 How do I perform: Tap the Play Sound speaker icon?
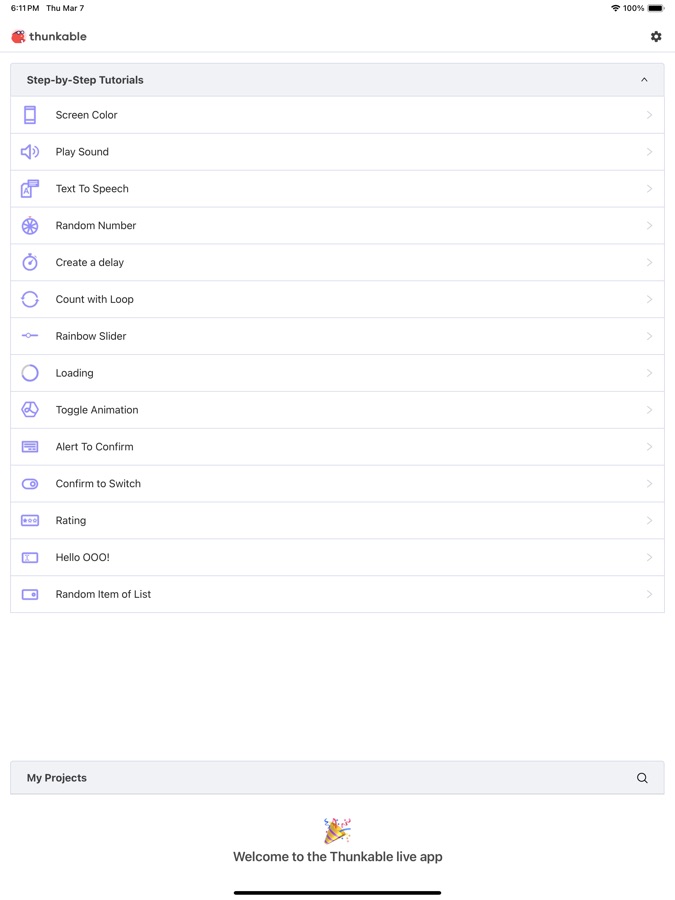pyautogui.click(x=30, y=152)
